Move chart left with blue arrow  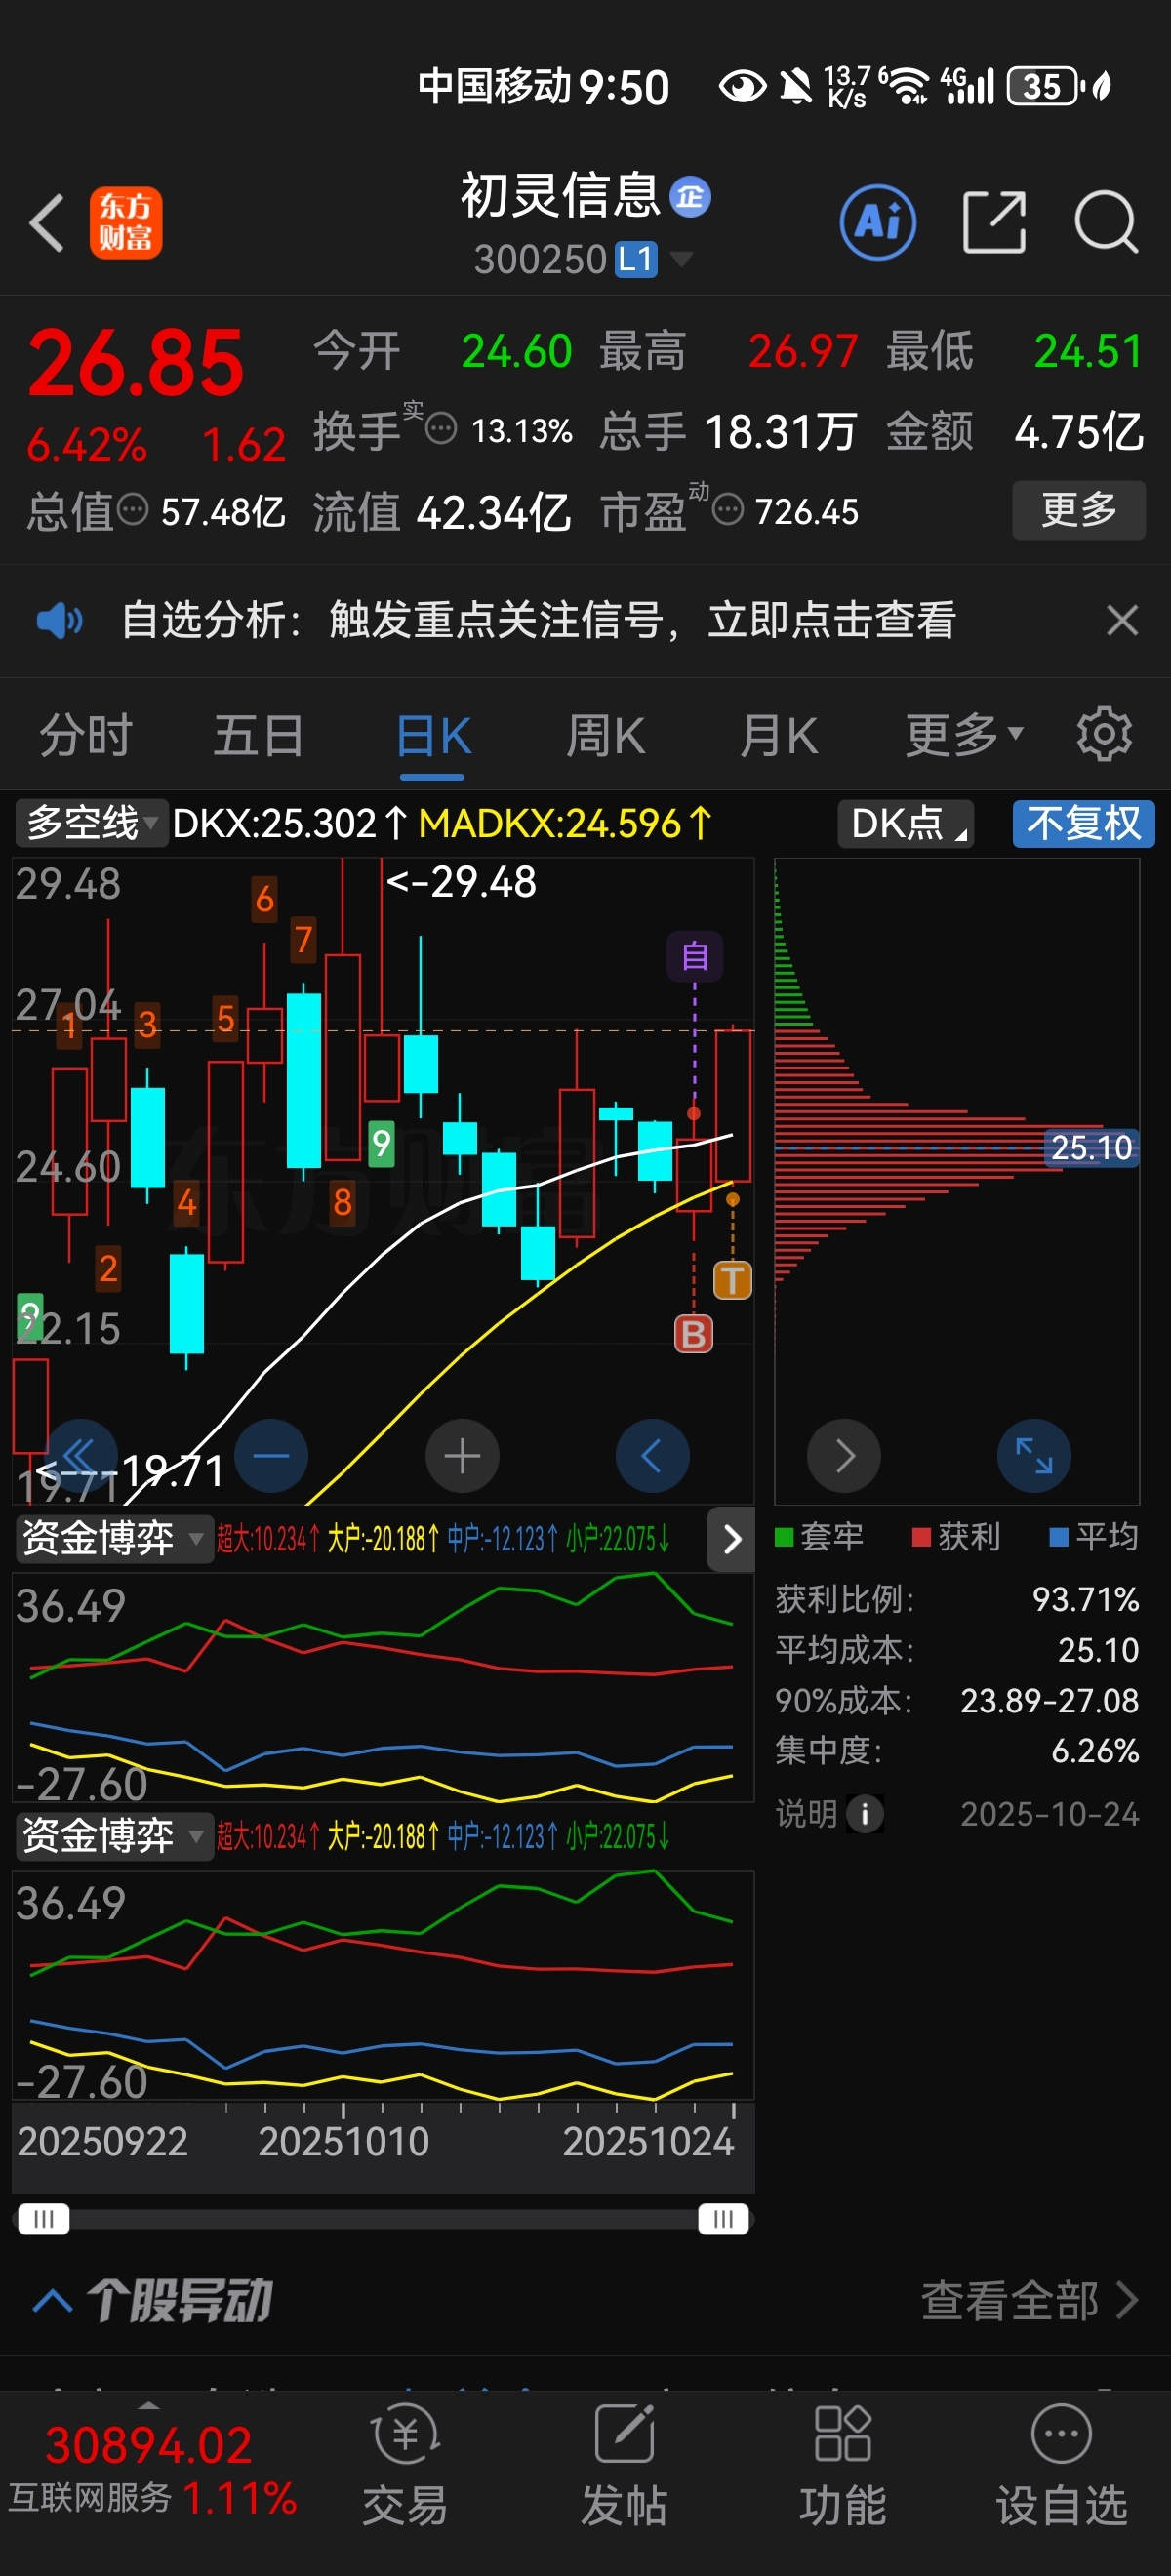(652, 1456)
